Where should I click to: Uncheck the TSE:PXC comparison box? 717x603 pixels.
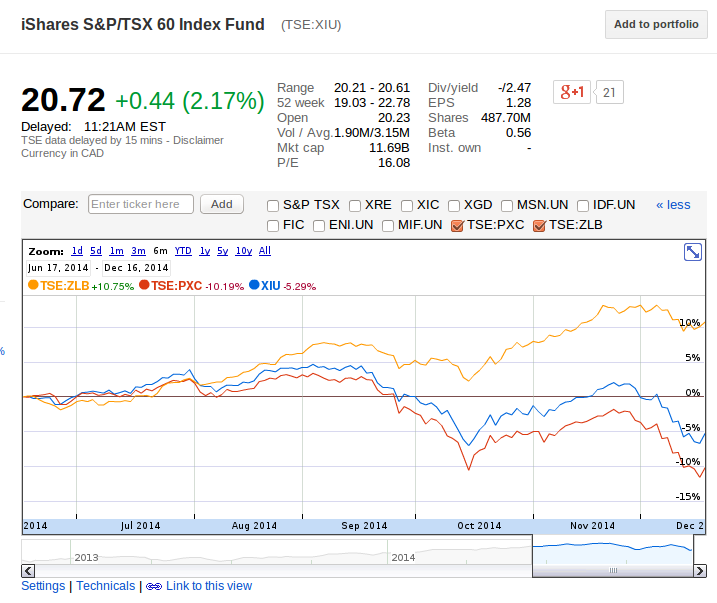coord(457,226)
